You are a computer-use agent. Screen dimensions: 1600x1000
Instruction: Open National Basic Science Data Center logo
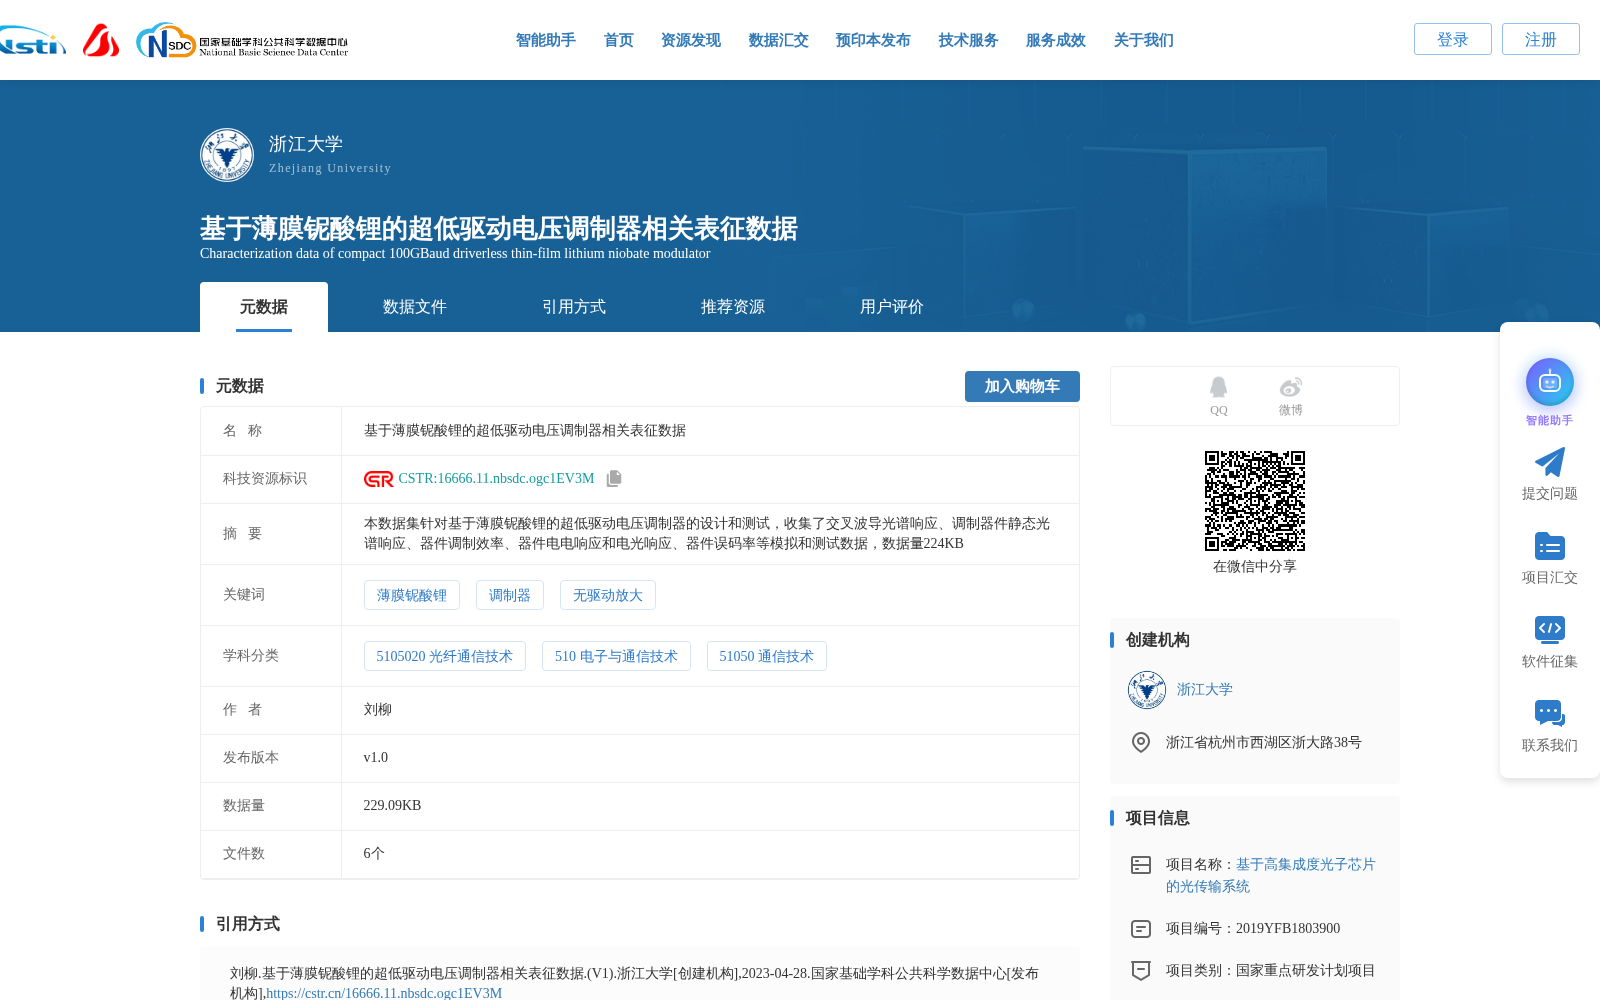tap(242, 41)
